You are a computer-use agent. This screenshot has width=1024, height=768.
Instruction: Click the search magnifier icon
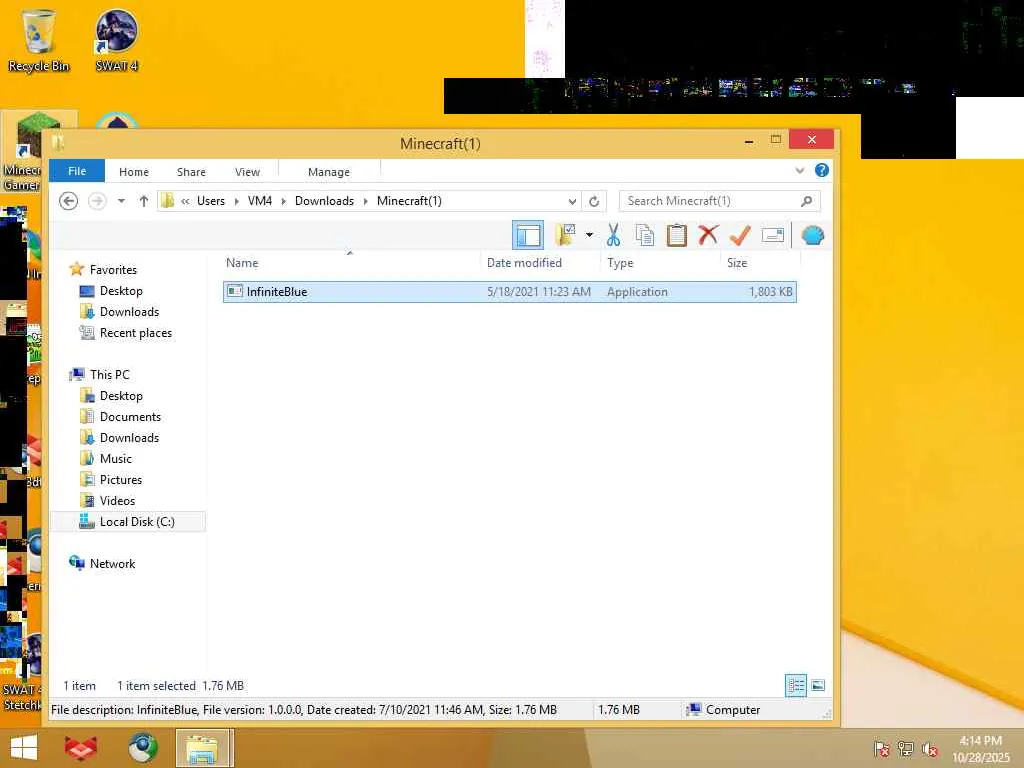[x=807, y=201]
